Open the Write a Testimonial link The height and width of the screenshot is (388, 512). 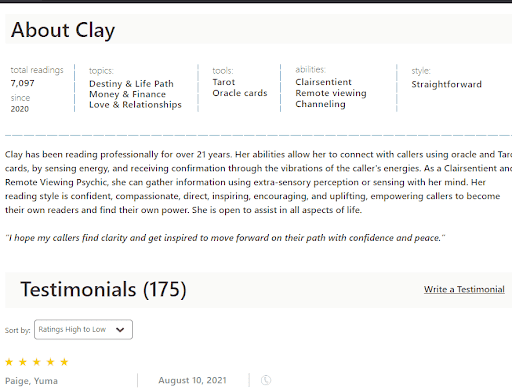[x=464, y=289]
